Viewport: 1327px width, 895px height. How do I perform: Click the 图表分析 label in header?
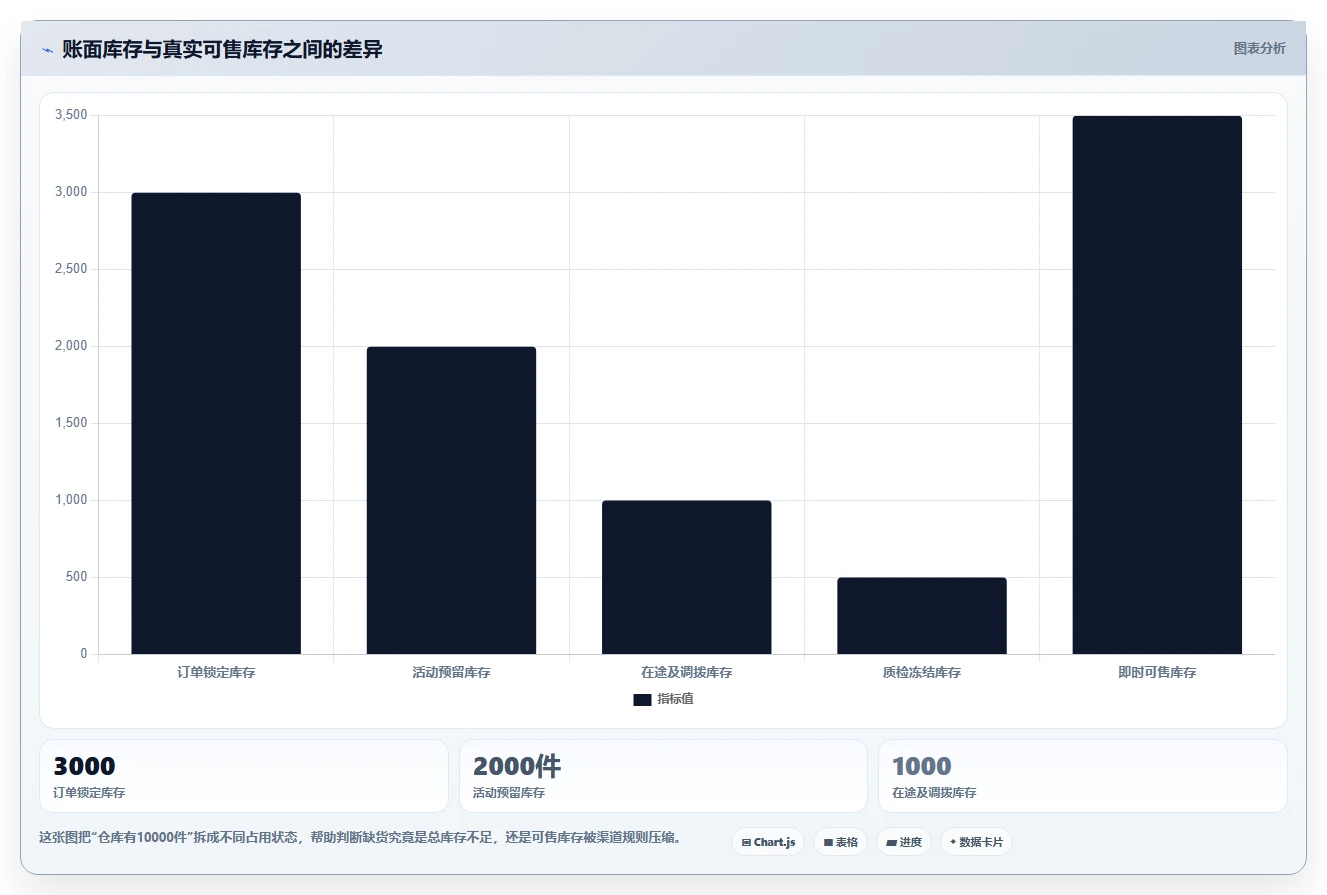(x=1259, y=48)
